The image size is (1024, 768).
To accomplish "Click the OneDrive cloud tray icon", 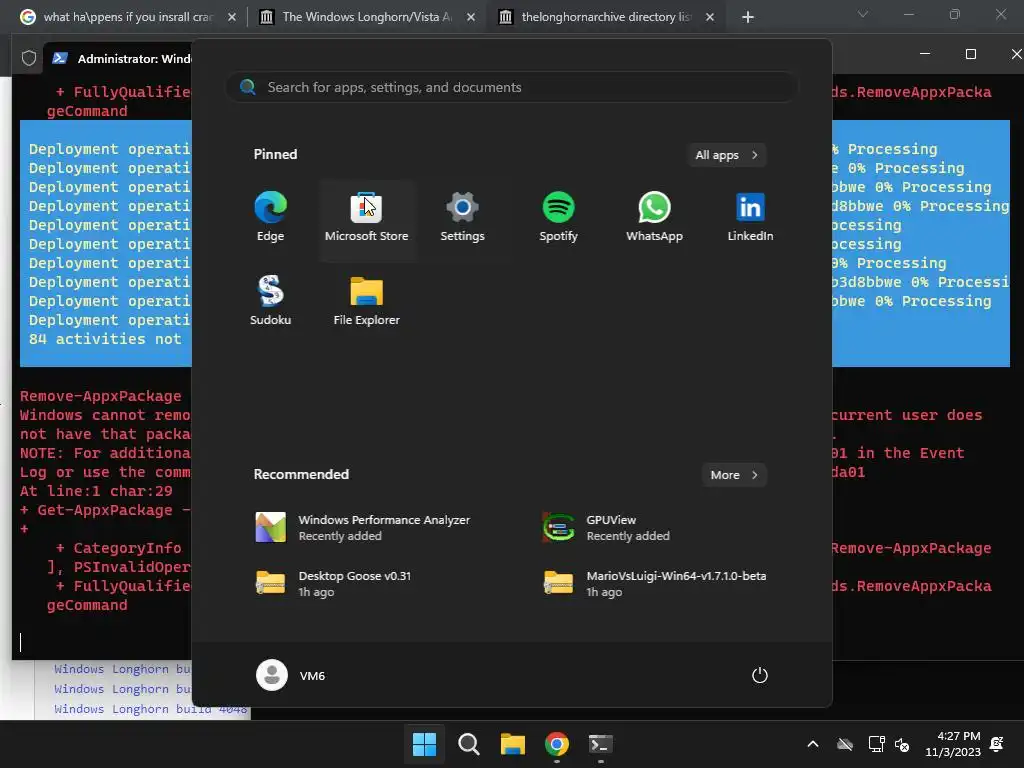I will point(845,744).
